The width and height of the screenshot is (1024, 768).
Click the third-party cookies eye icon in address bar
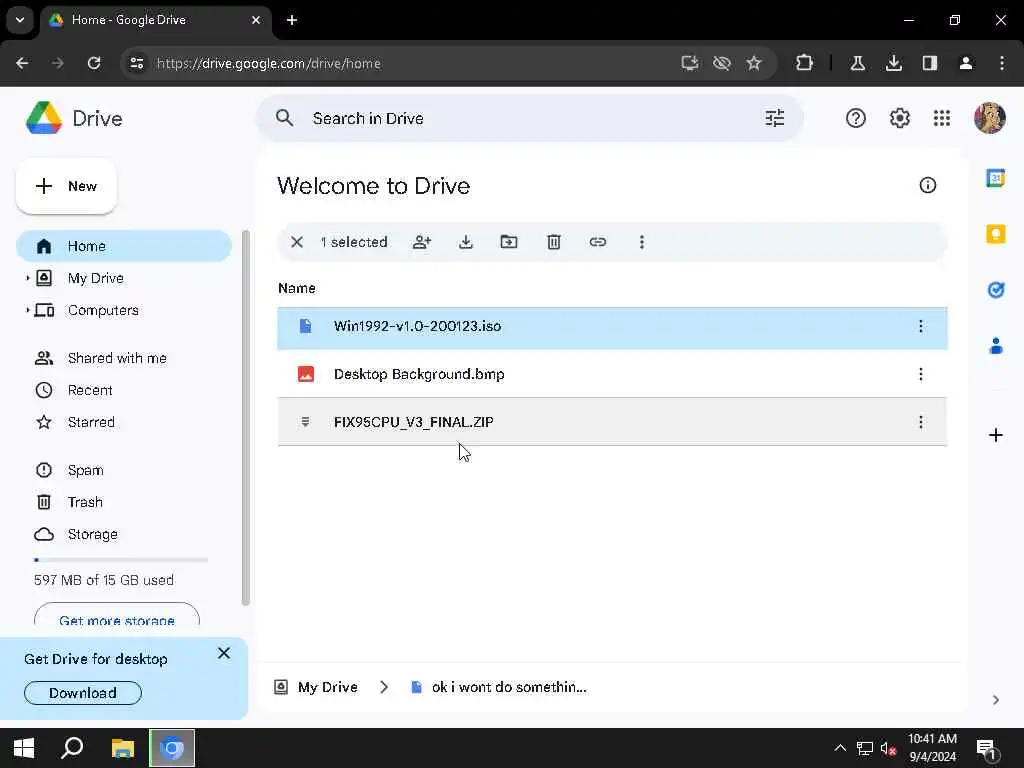tap(722, 63)
